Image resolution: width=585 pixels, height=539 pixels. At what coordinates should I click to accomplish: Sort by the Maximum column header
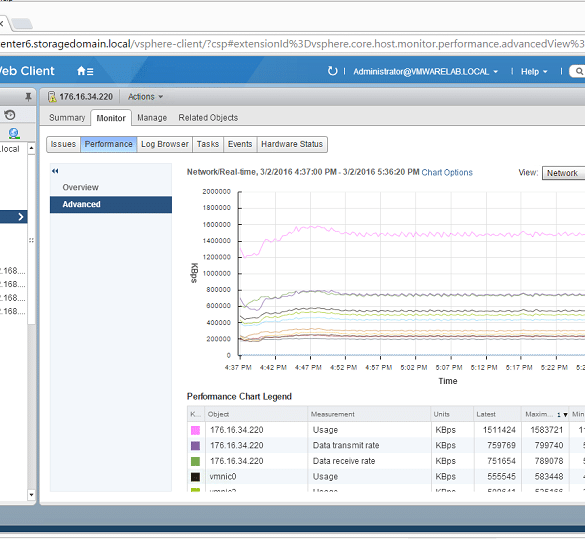tap(544, 414)
